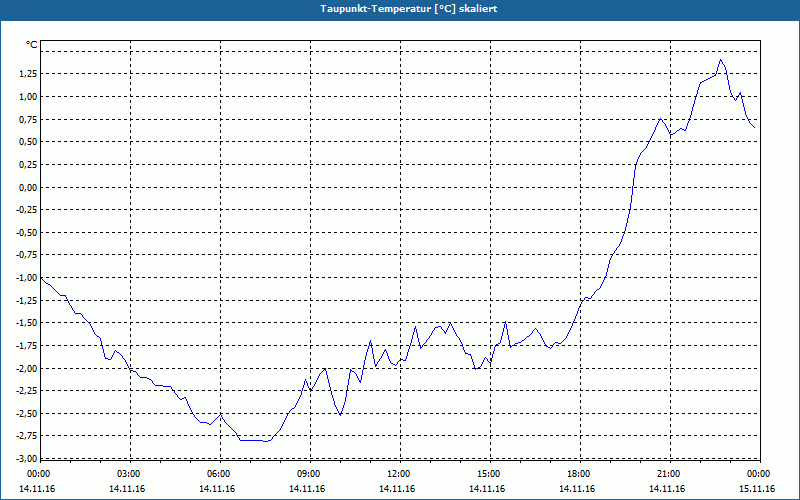Click the 0,50 y-axis label
The height and width of the screenshot is (500, 800).
point(28,142)
